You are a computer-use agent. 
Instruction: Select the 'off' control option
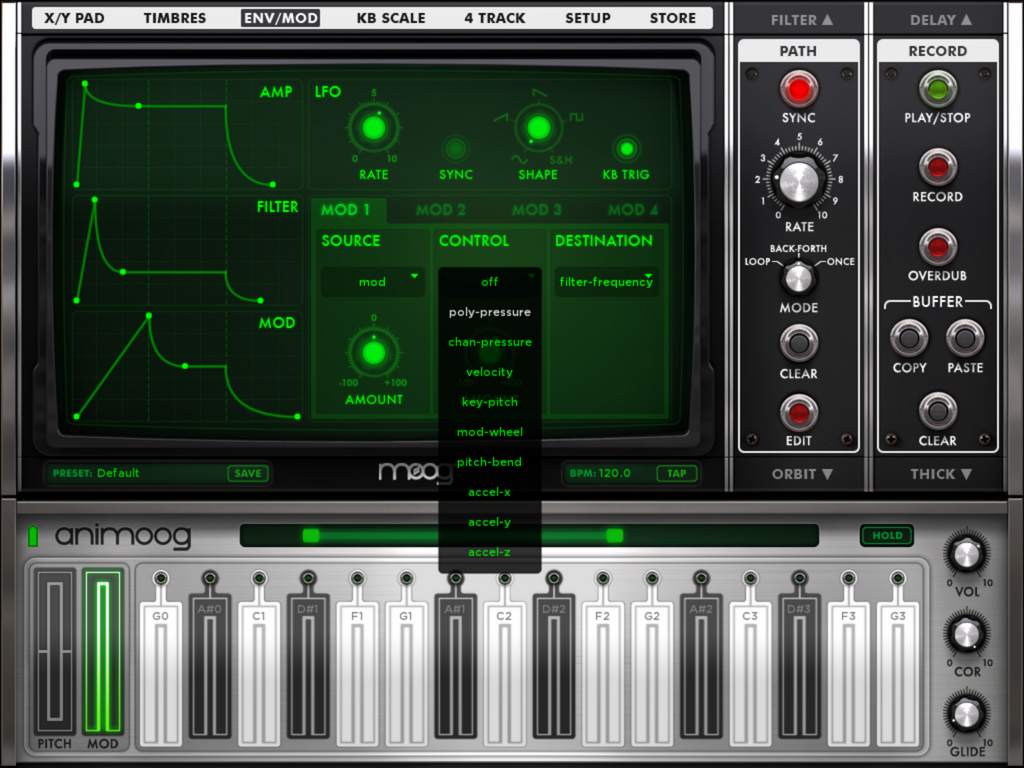coord(490,282)
